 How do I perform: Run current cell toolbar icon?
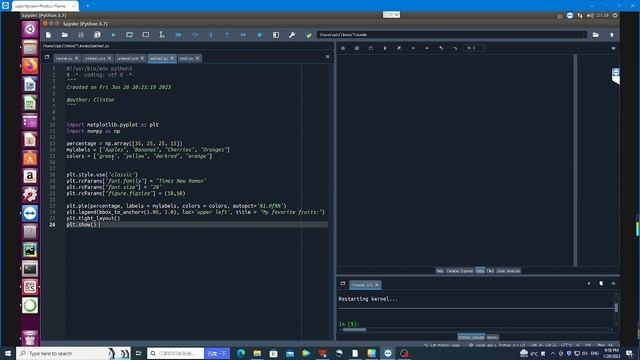(129, 35)
